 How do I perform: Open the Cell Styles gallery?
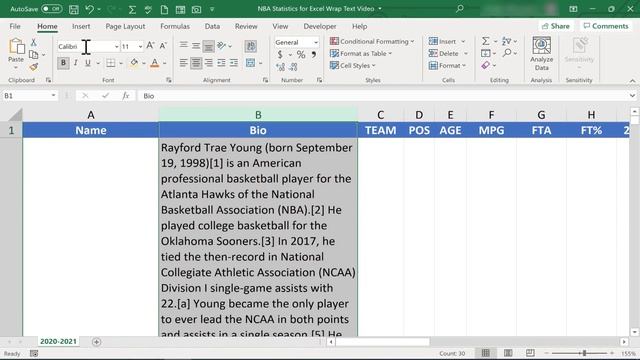click(x=353, y=65)
